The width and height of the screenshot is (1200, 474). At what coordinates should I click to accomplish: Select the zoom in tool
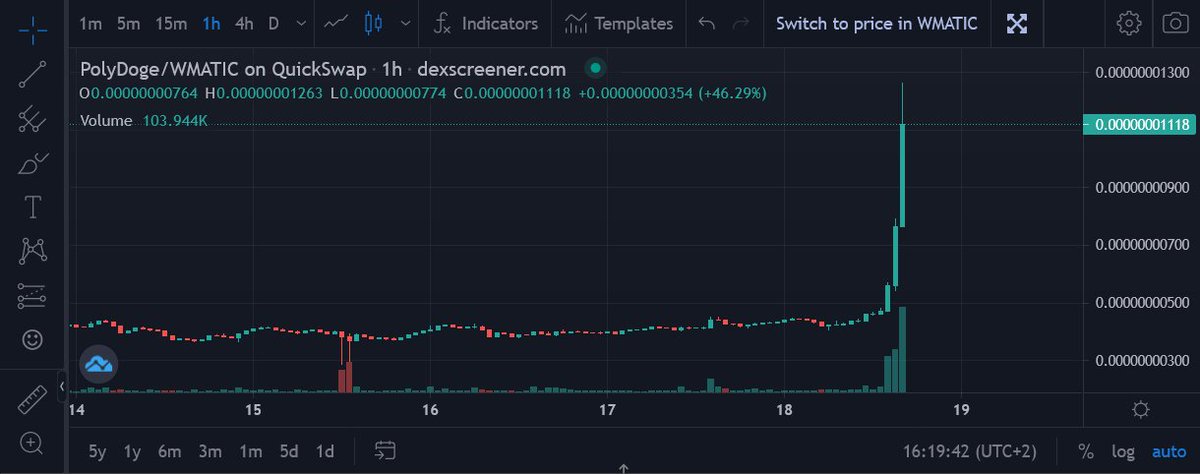point(32,443)
